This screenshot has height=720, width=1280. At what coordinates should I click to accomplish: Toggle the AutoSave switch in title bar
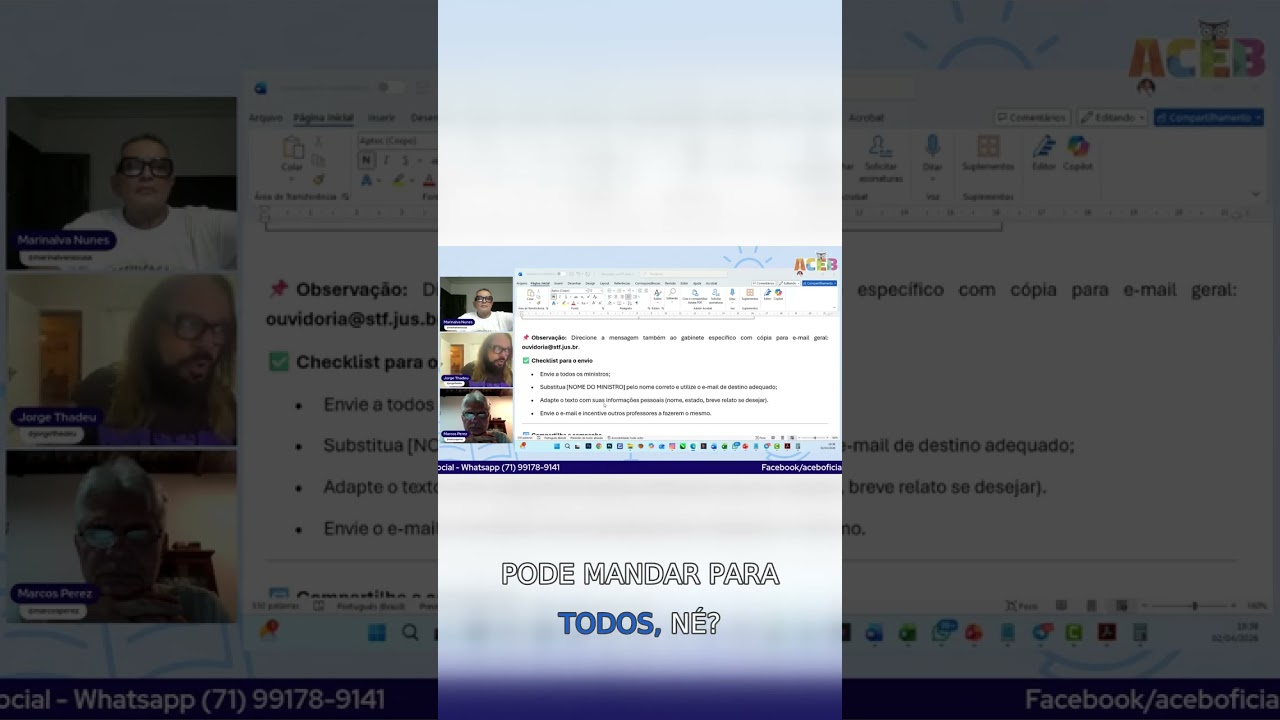coord(560,273)
